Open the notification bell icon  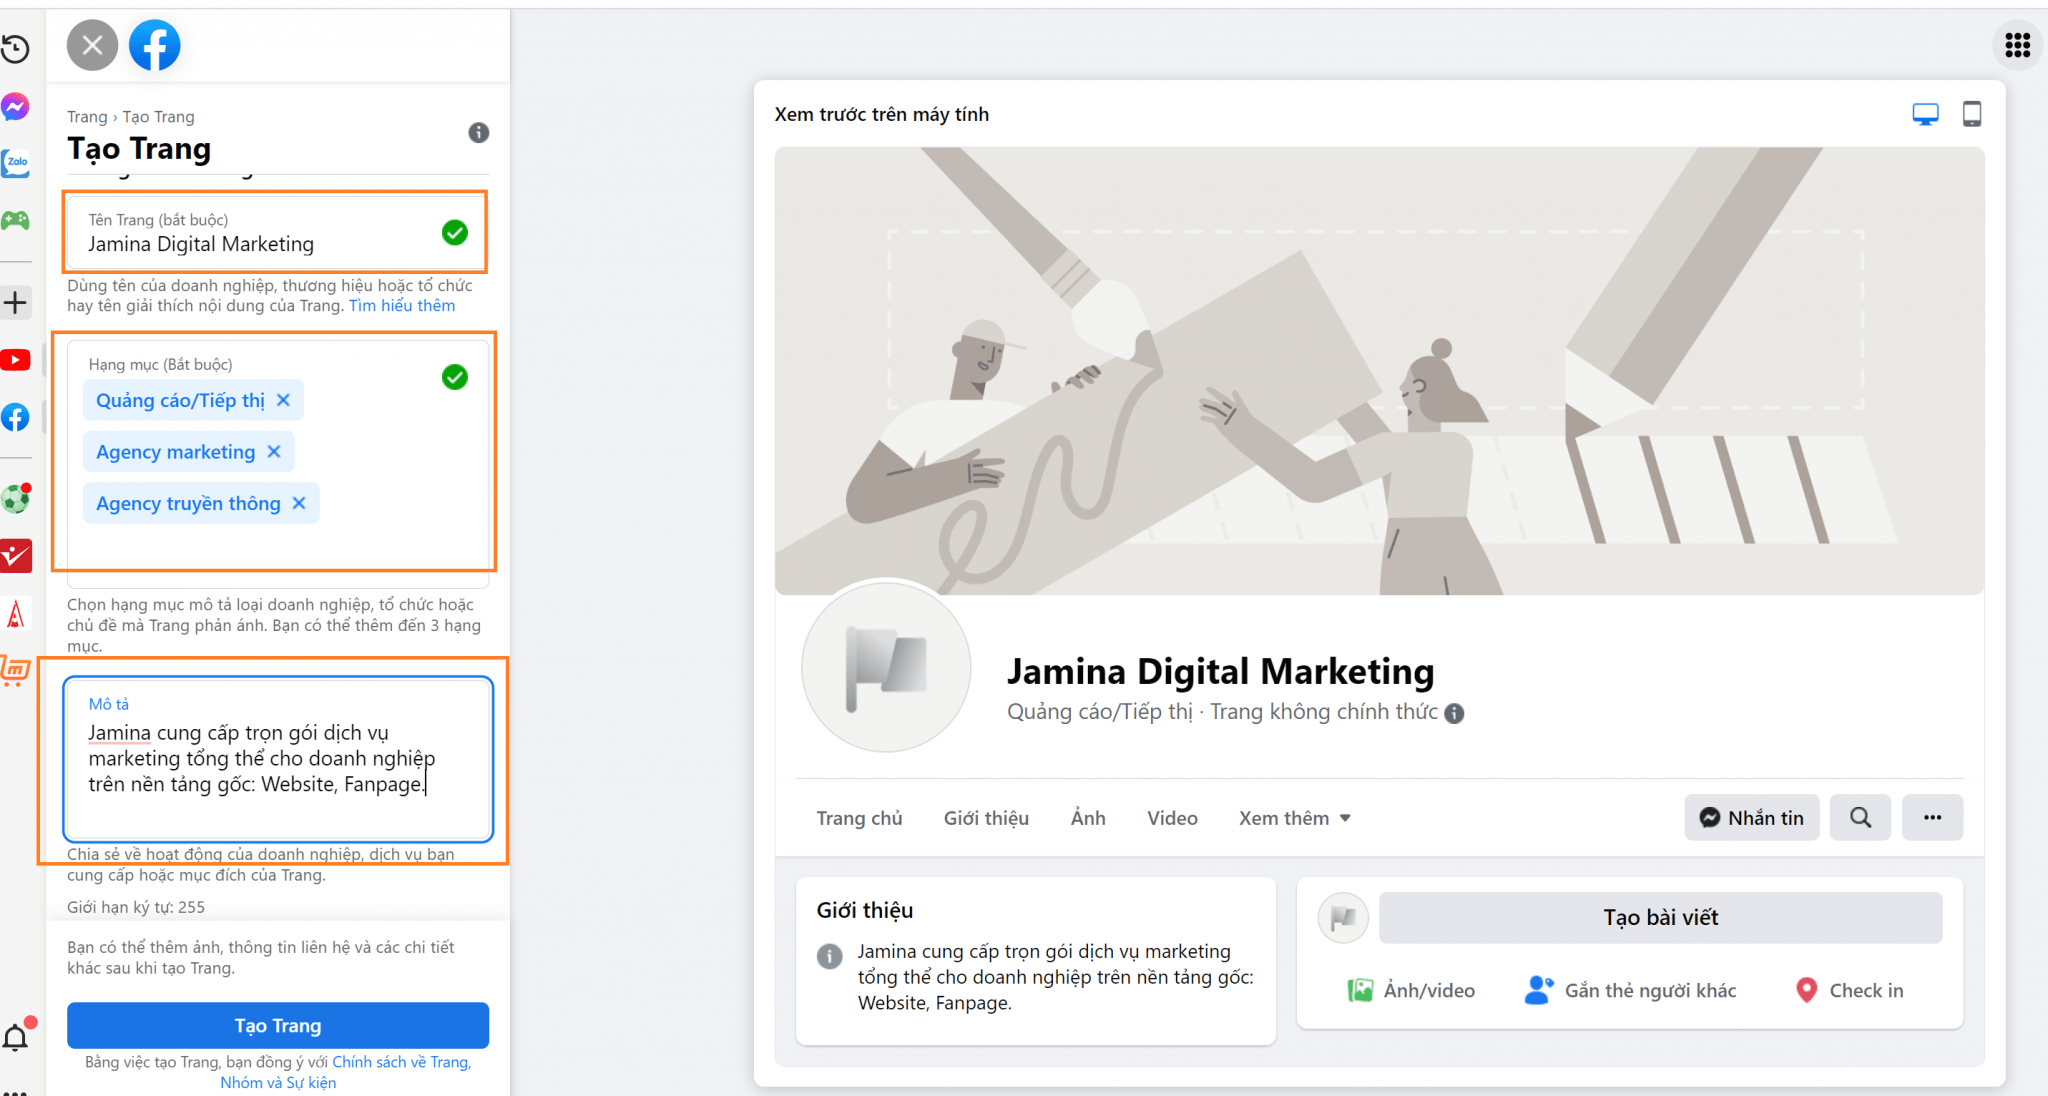click(x=16, y=1037)
